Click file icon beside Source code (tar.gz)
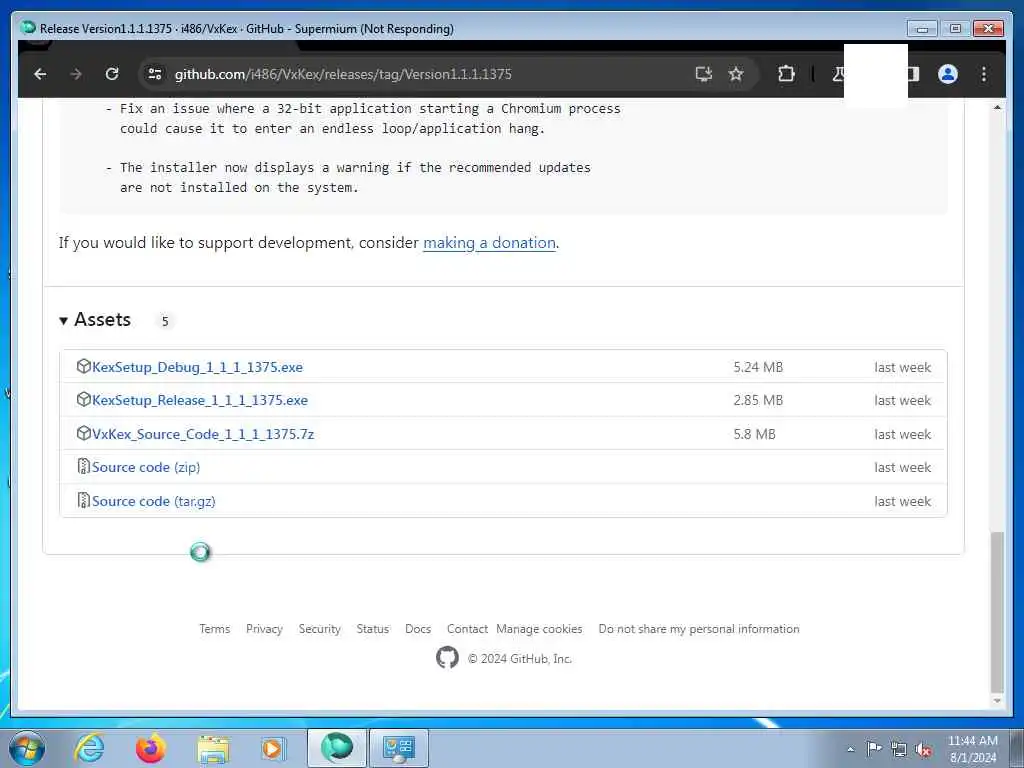This screenshot has height=768, width=1024. pos(83,500)
